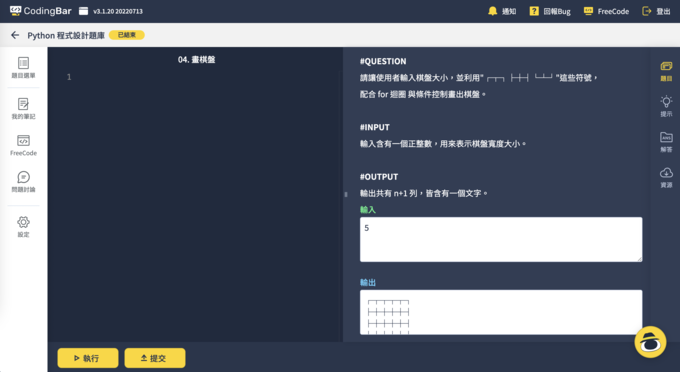680x372 pixels.
Task: Show the question tab (題目) on right rail
Action: (666, 72)
